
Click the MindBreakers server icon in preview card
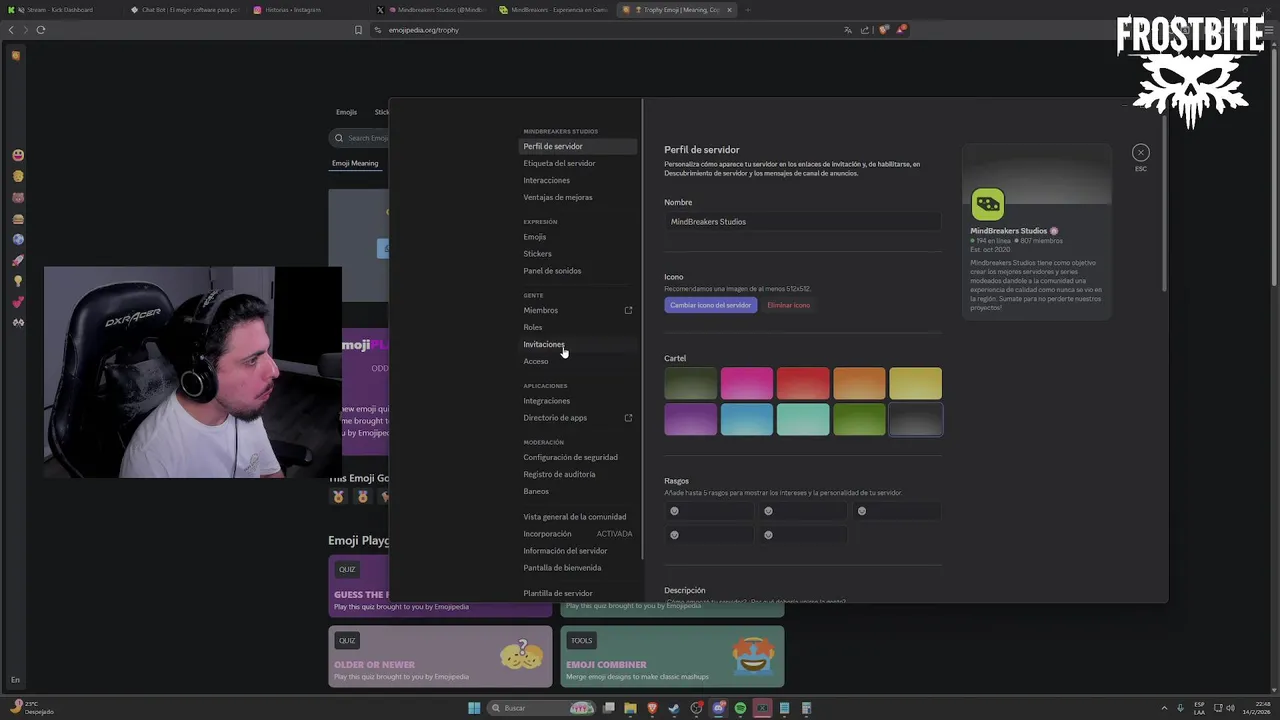tap(988, 205)
